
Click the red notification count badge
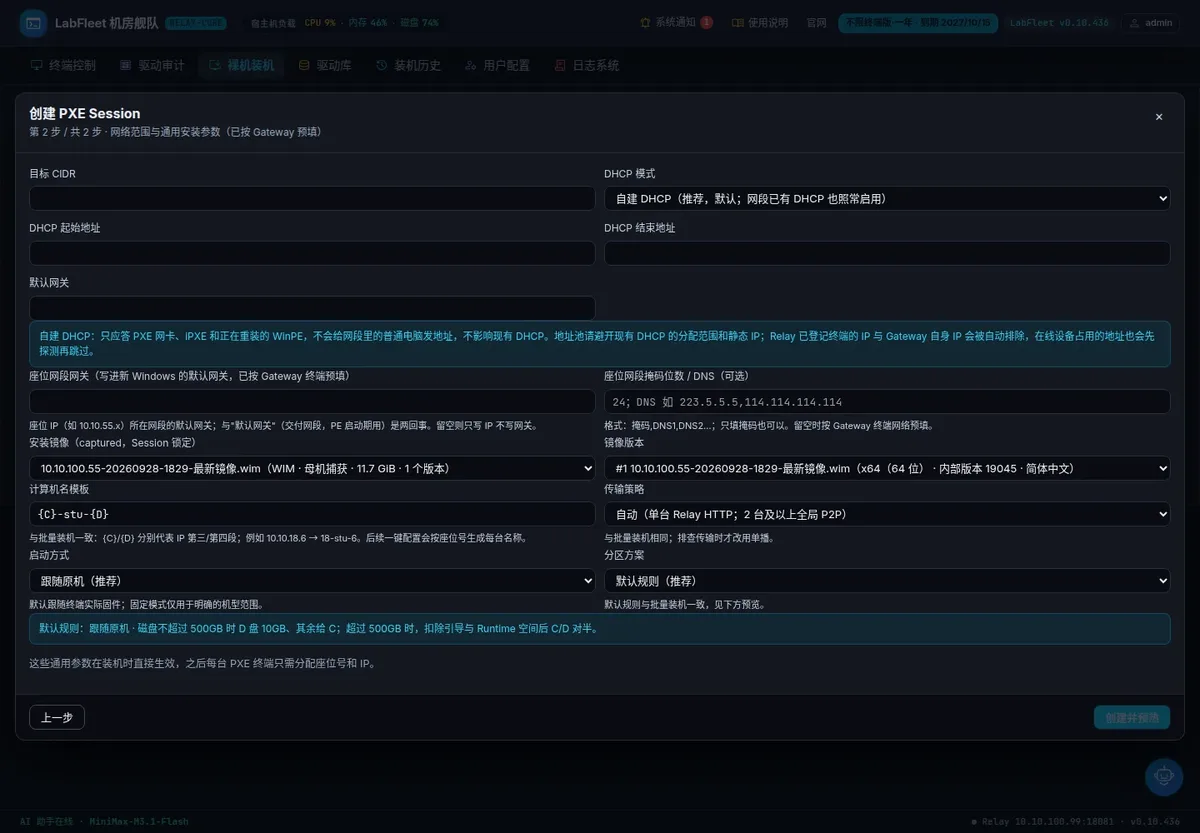tap(706, 22)
